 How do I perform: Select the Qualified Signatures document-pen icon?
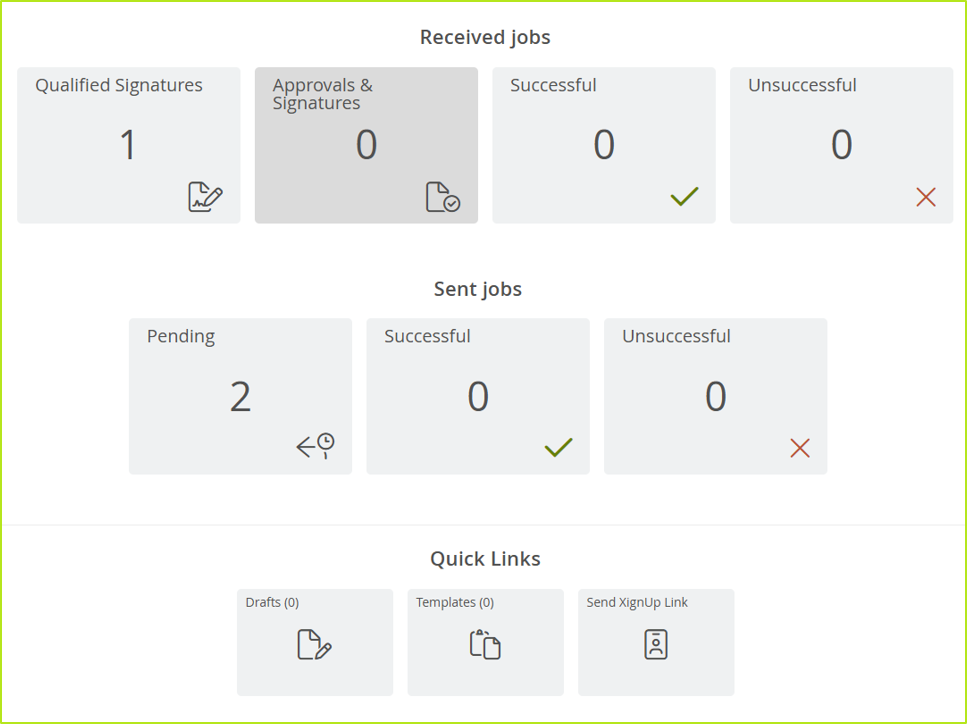coord(205,197)
